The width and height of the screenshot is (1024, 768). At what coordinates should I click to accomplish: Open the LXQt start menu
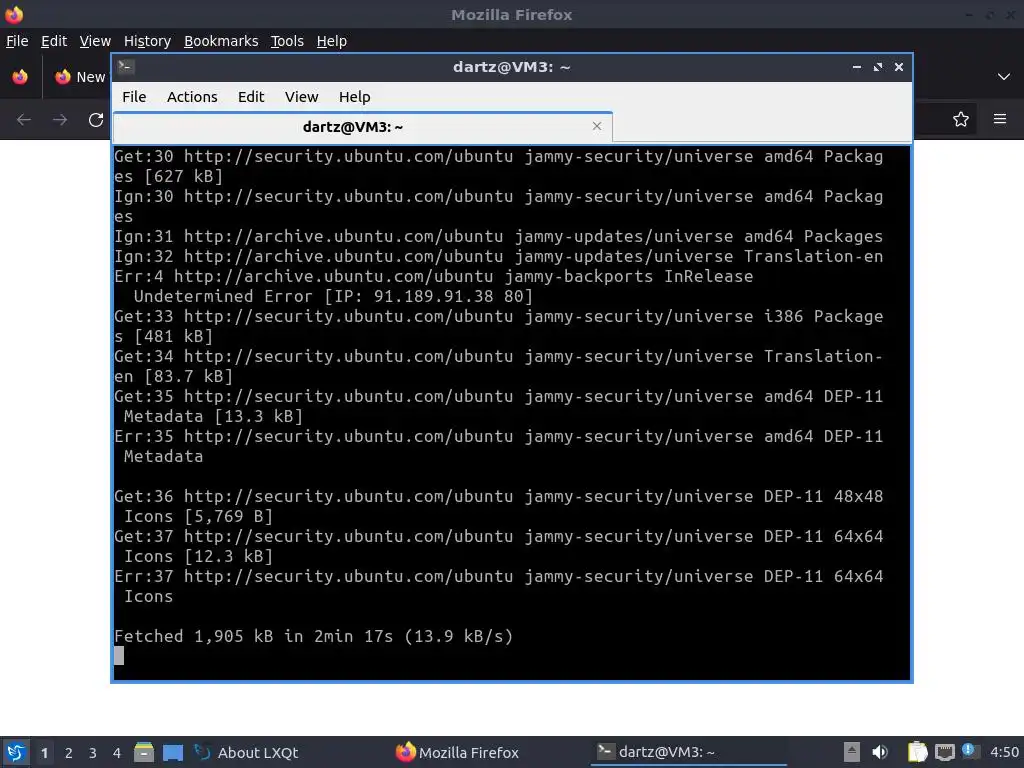(x=16, y=752)
